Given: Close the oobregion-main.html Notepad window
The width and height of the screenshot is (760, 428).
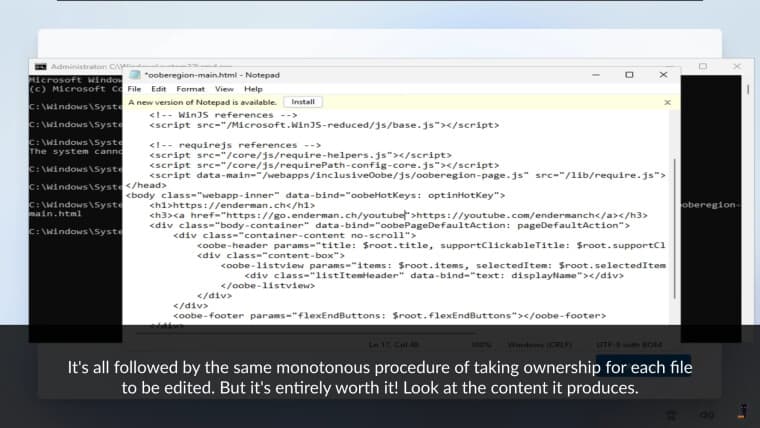Looking at the screenshot, I should tap(662, 74).
